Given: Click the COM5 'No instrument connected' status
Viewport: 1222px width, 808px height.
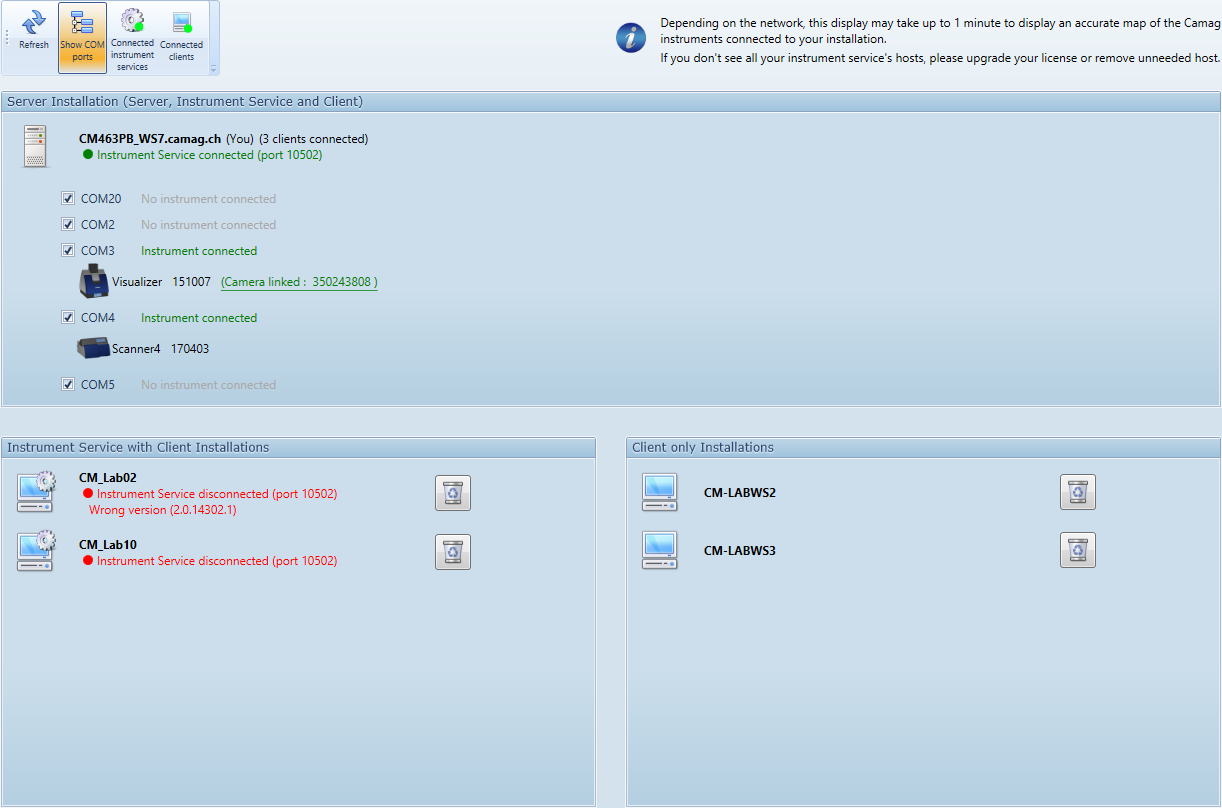Looking at the screenshot, I should [x=208, y=385].
